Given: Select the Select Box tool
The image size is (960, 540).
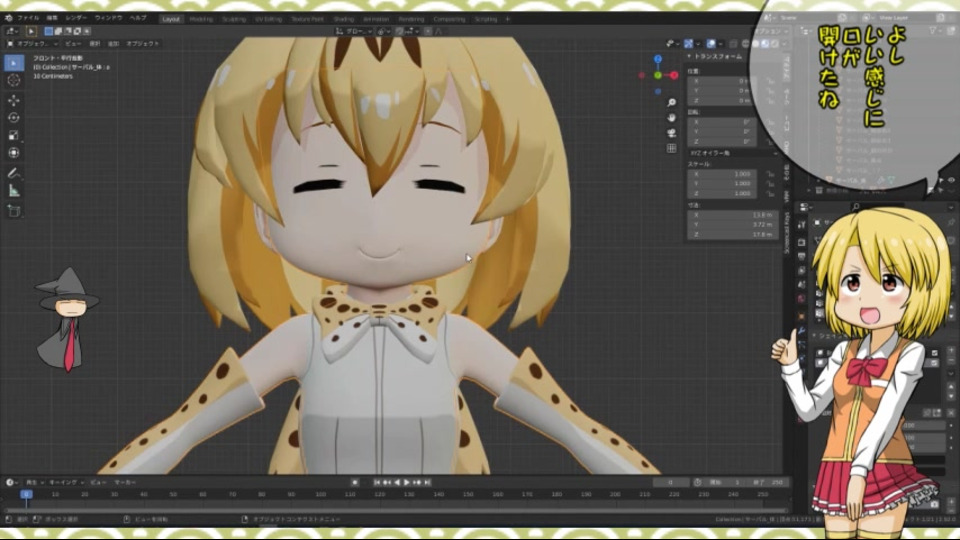Looking at the screenshot, I should pos(14,62).
